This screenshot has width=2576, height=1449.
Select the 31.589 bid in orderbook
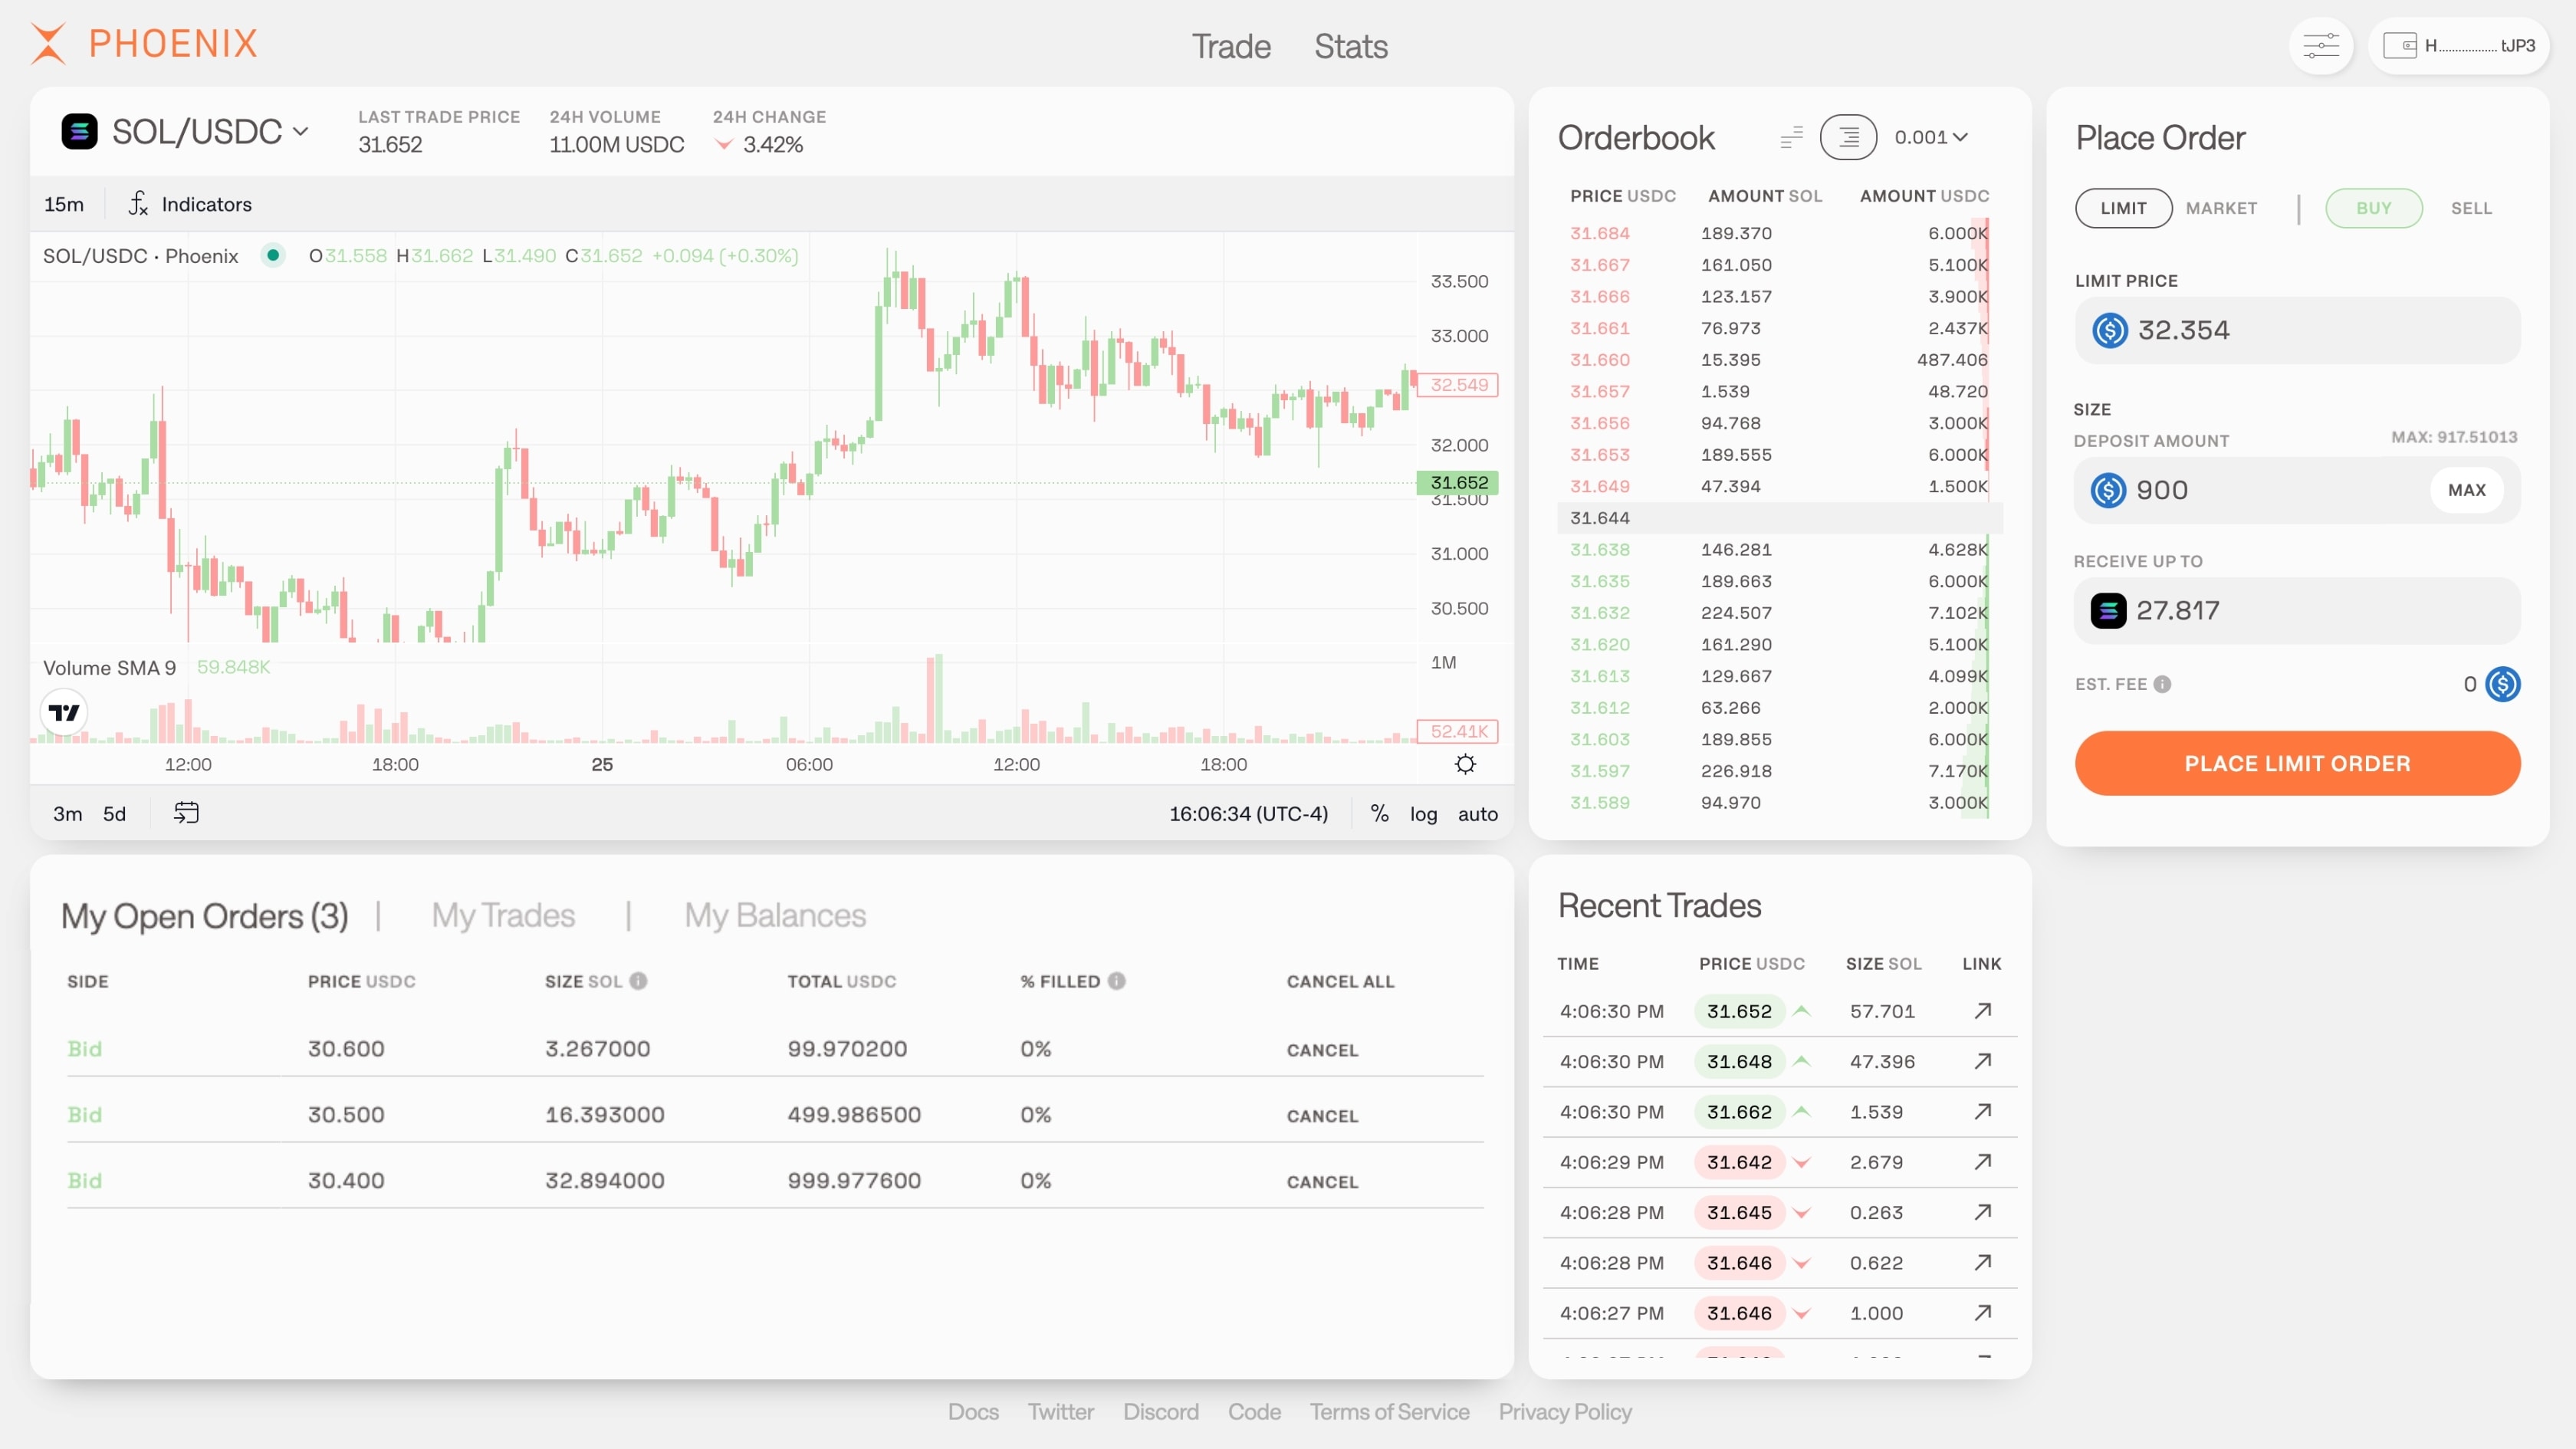[x=1779, y=802]
